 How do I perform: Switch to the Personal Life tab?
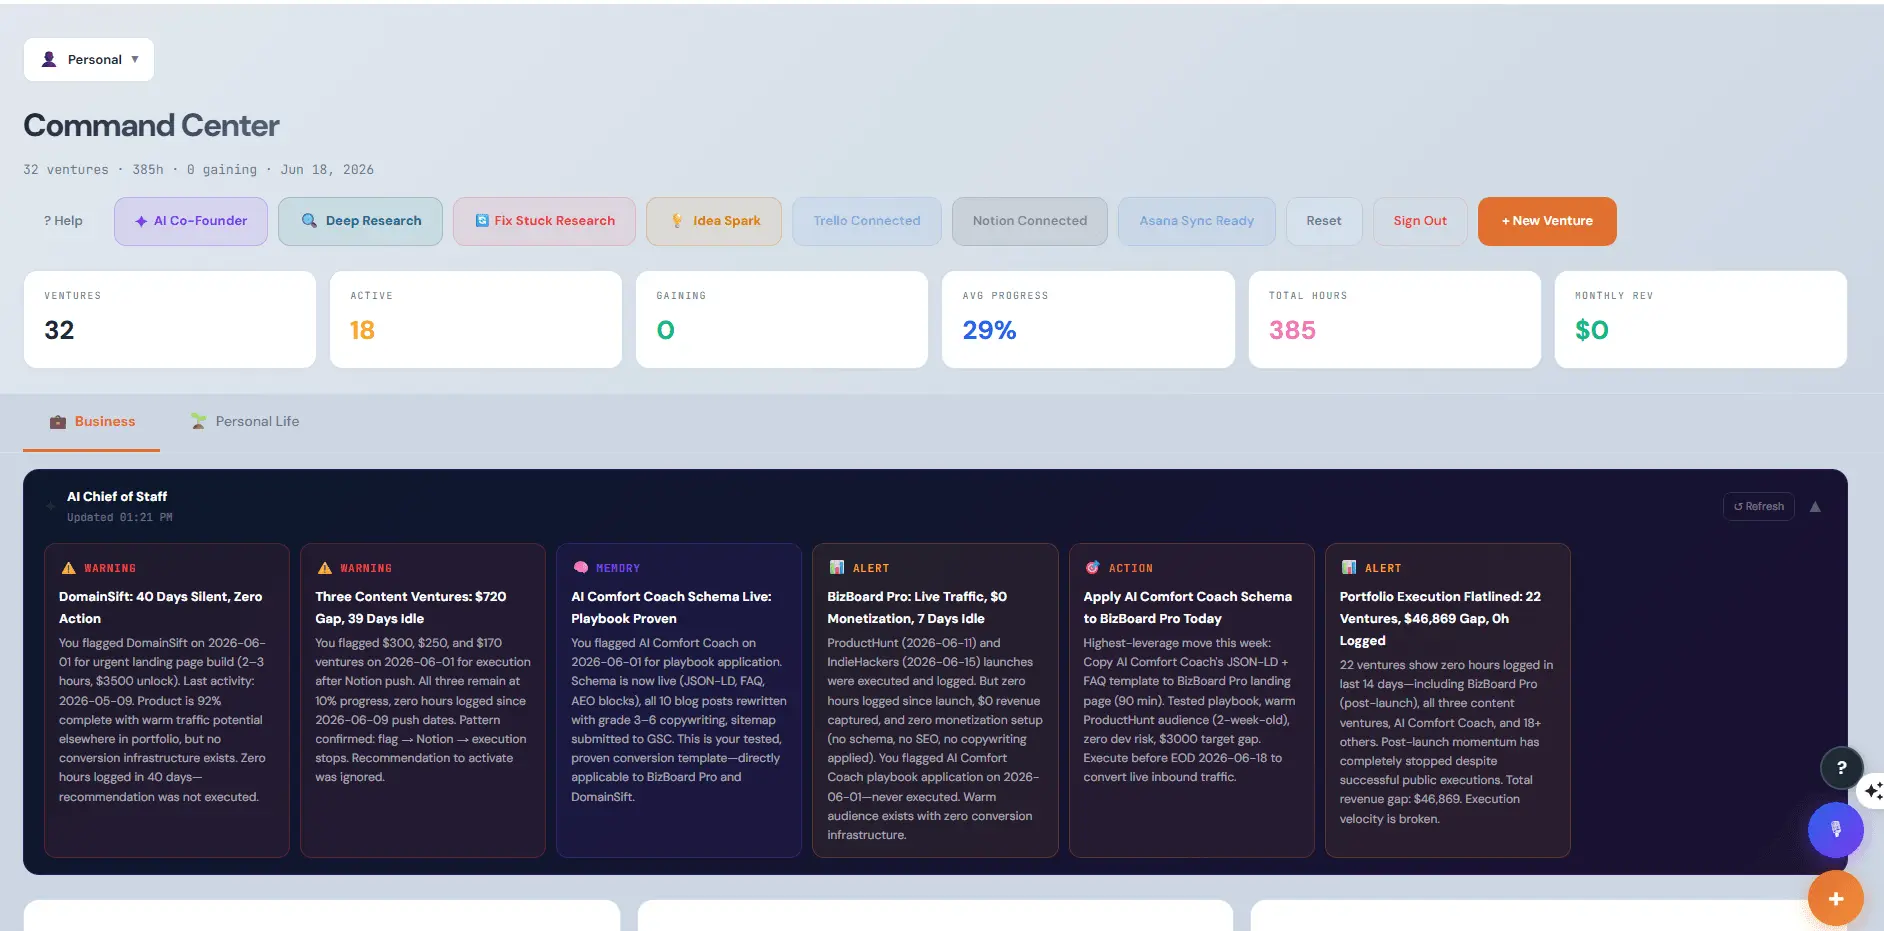tap(245, 422)
